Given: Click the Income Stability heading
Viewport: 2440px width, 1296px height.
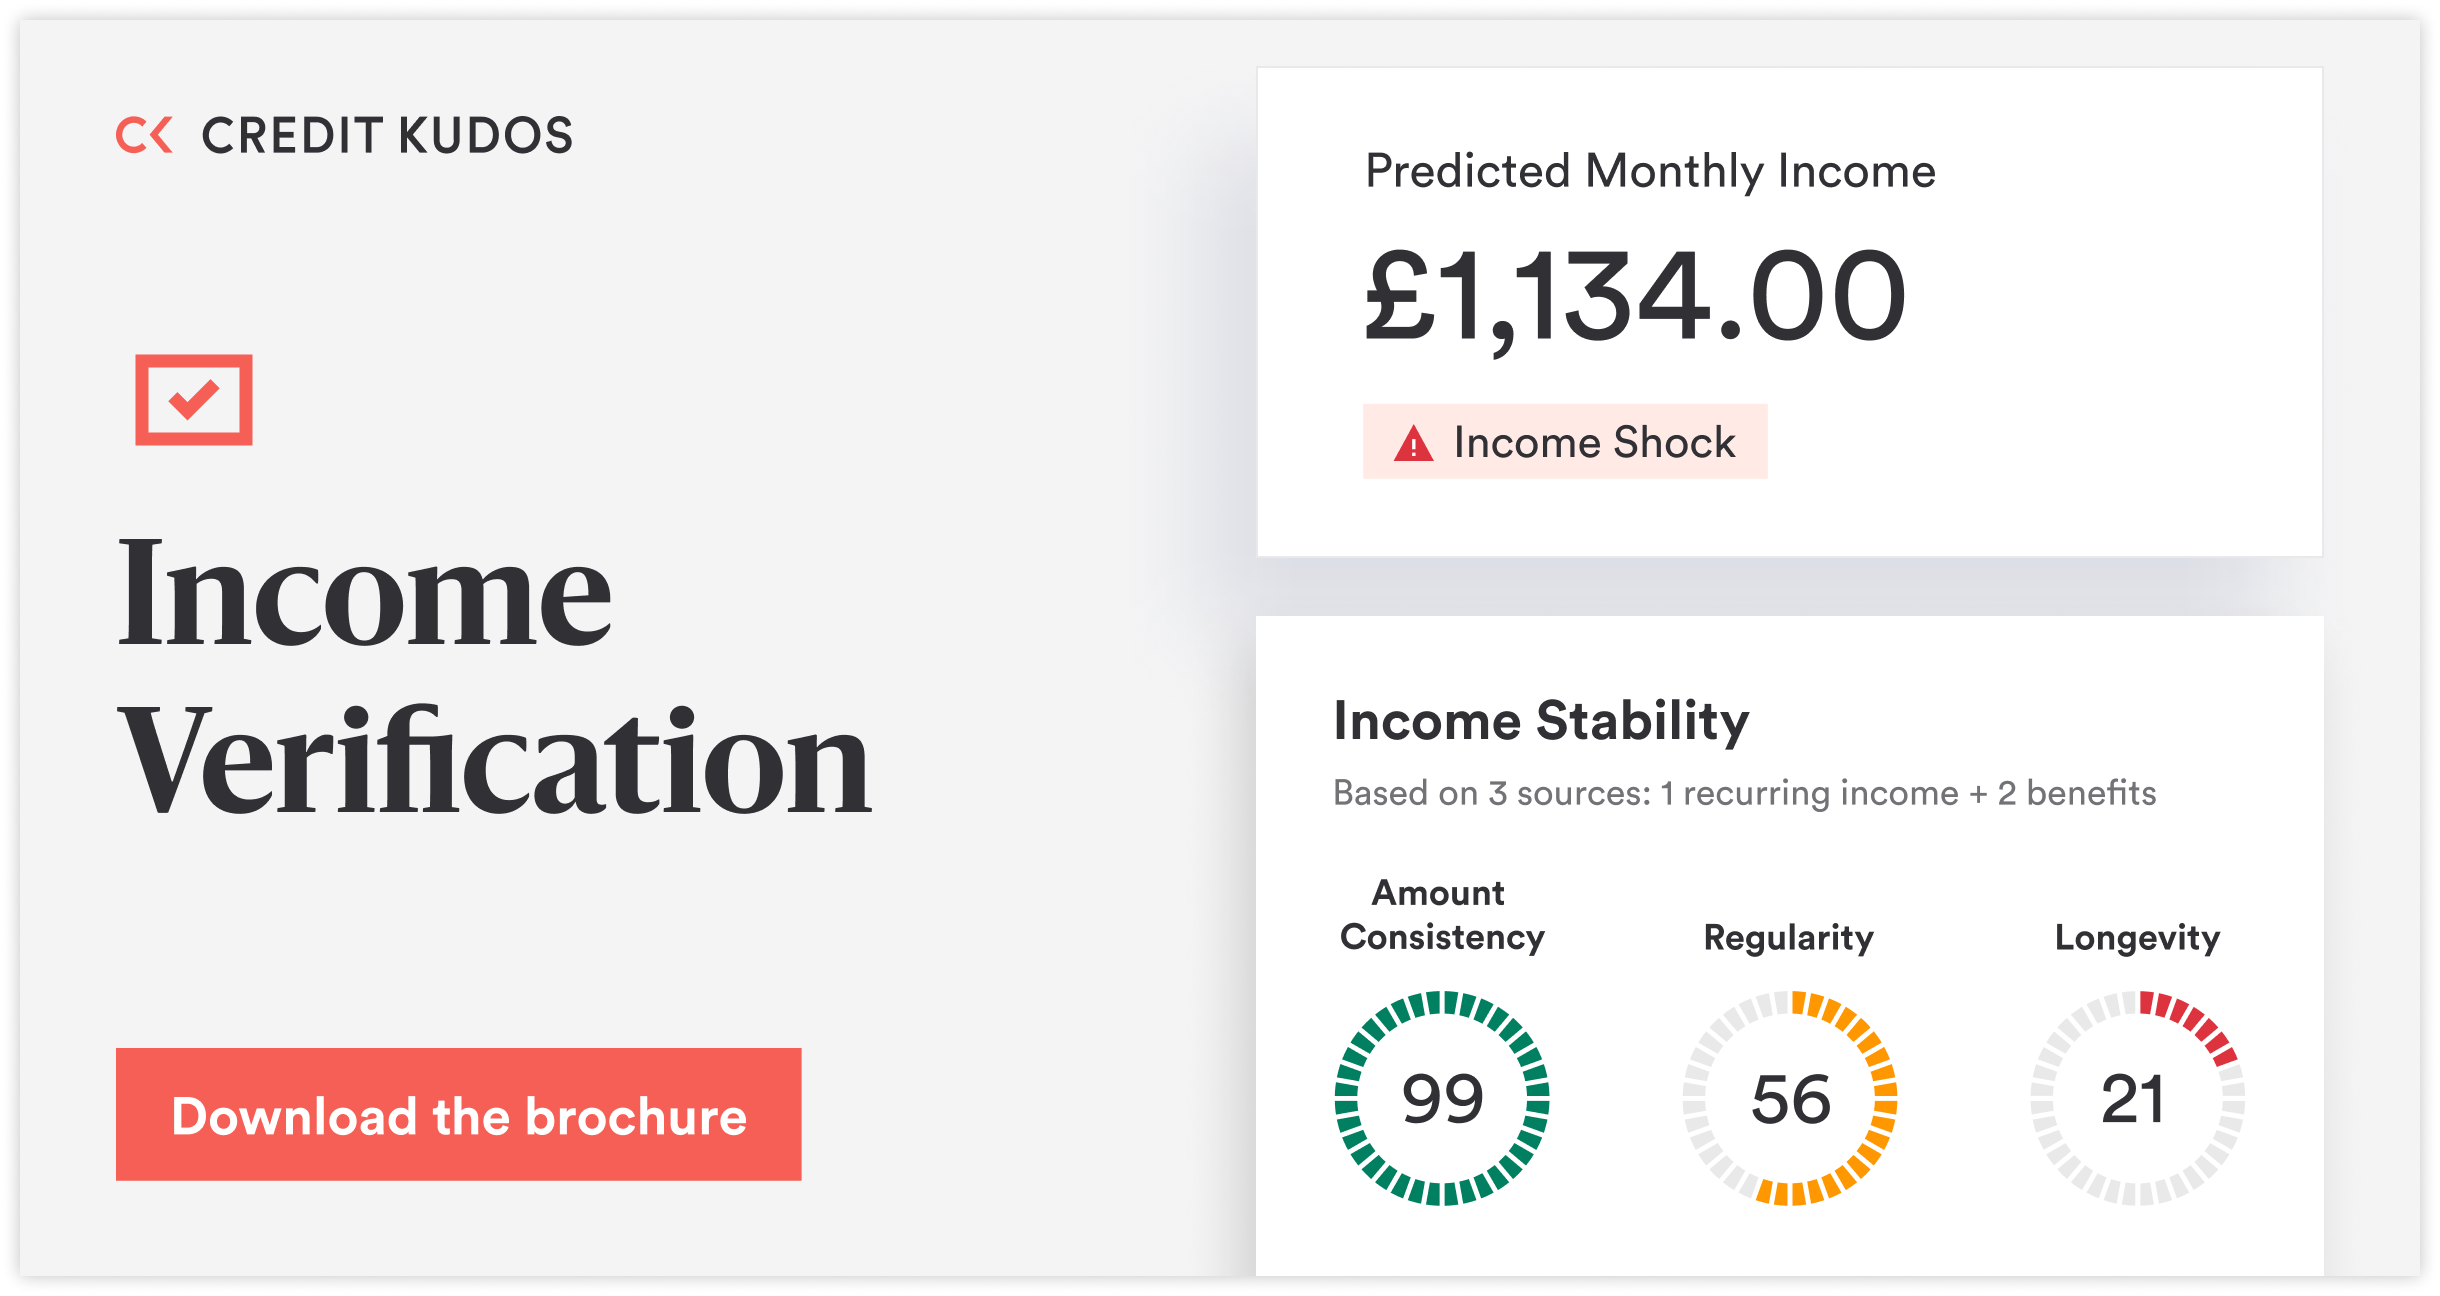Looking at the screenshot, I should click(1541, 721).
